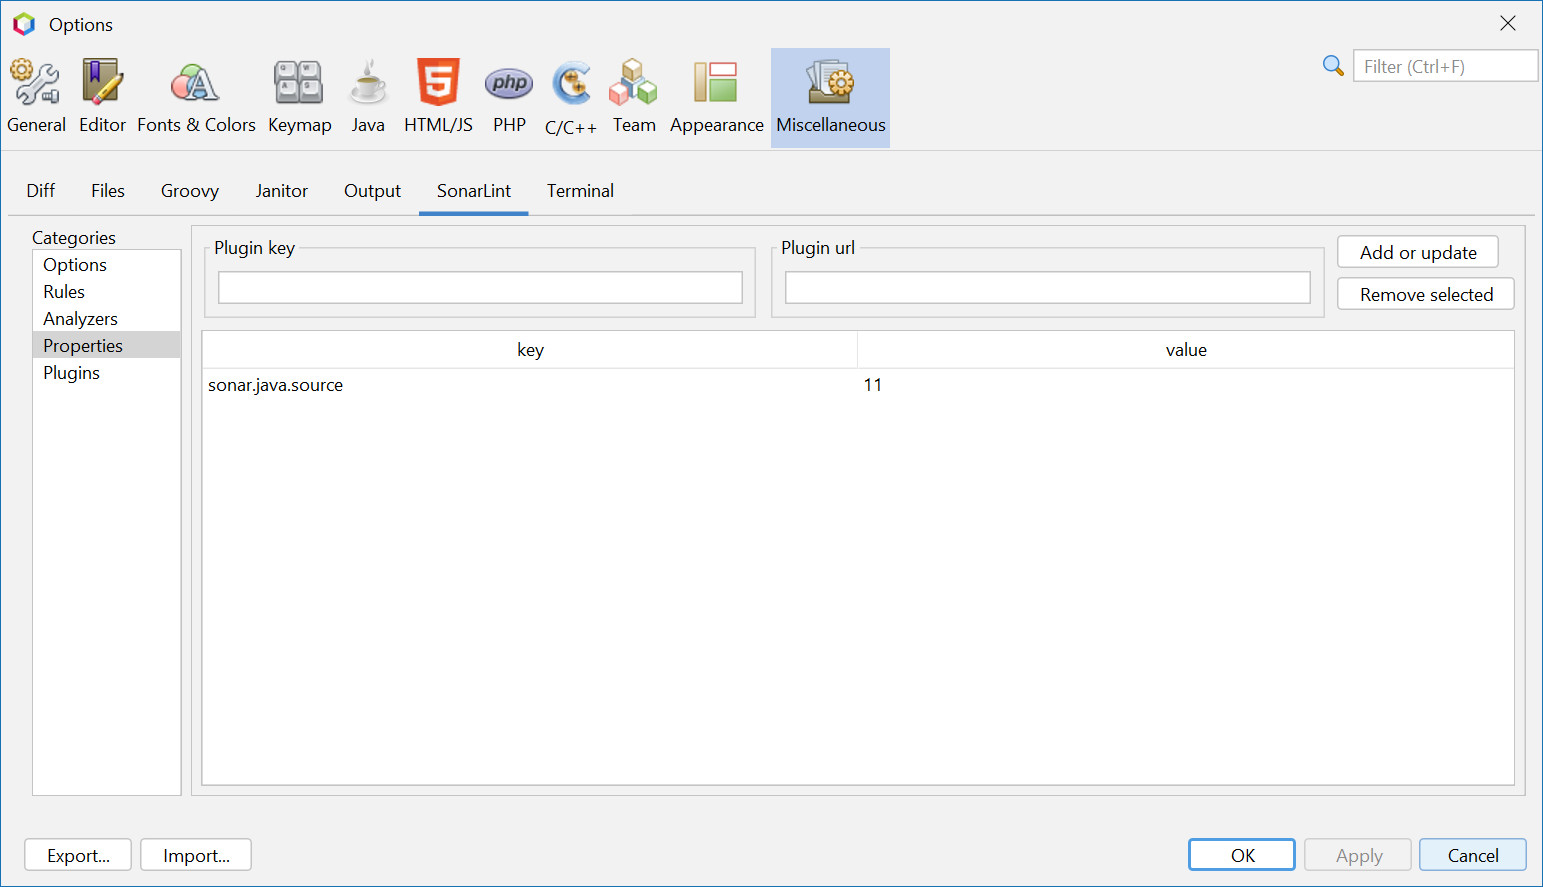Open the PHP options category
Viewport: 1543px width, 887px height.
(509, 97)
